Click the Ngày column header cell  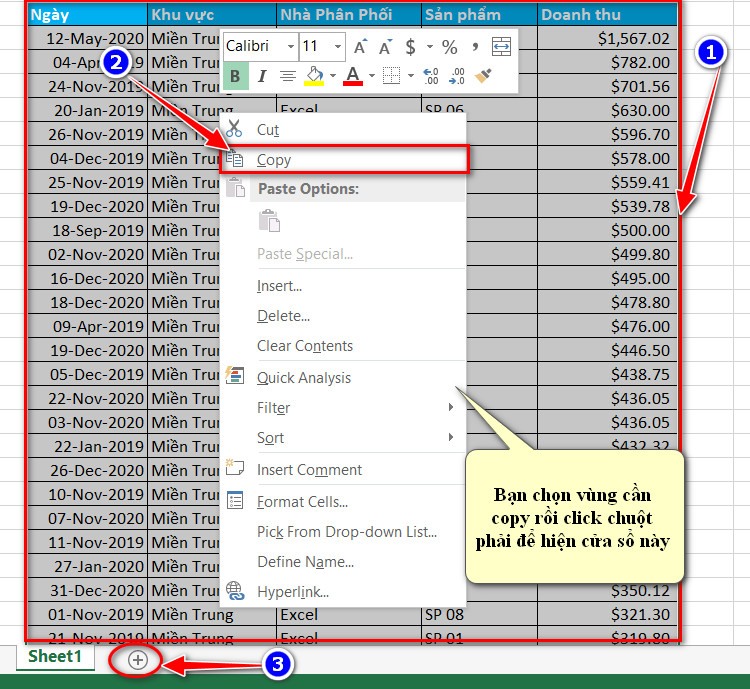[x=88, y=15]
